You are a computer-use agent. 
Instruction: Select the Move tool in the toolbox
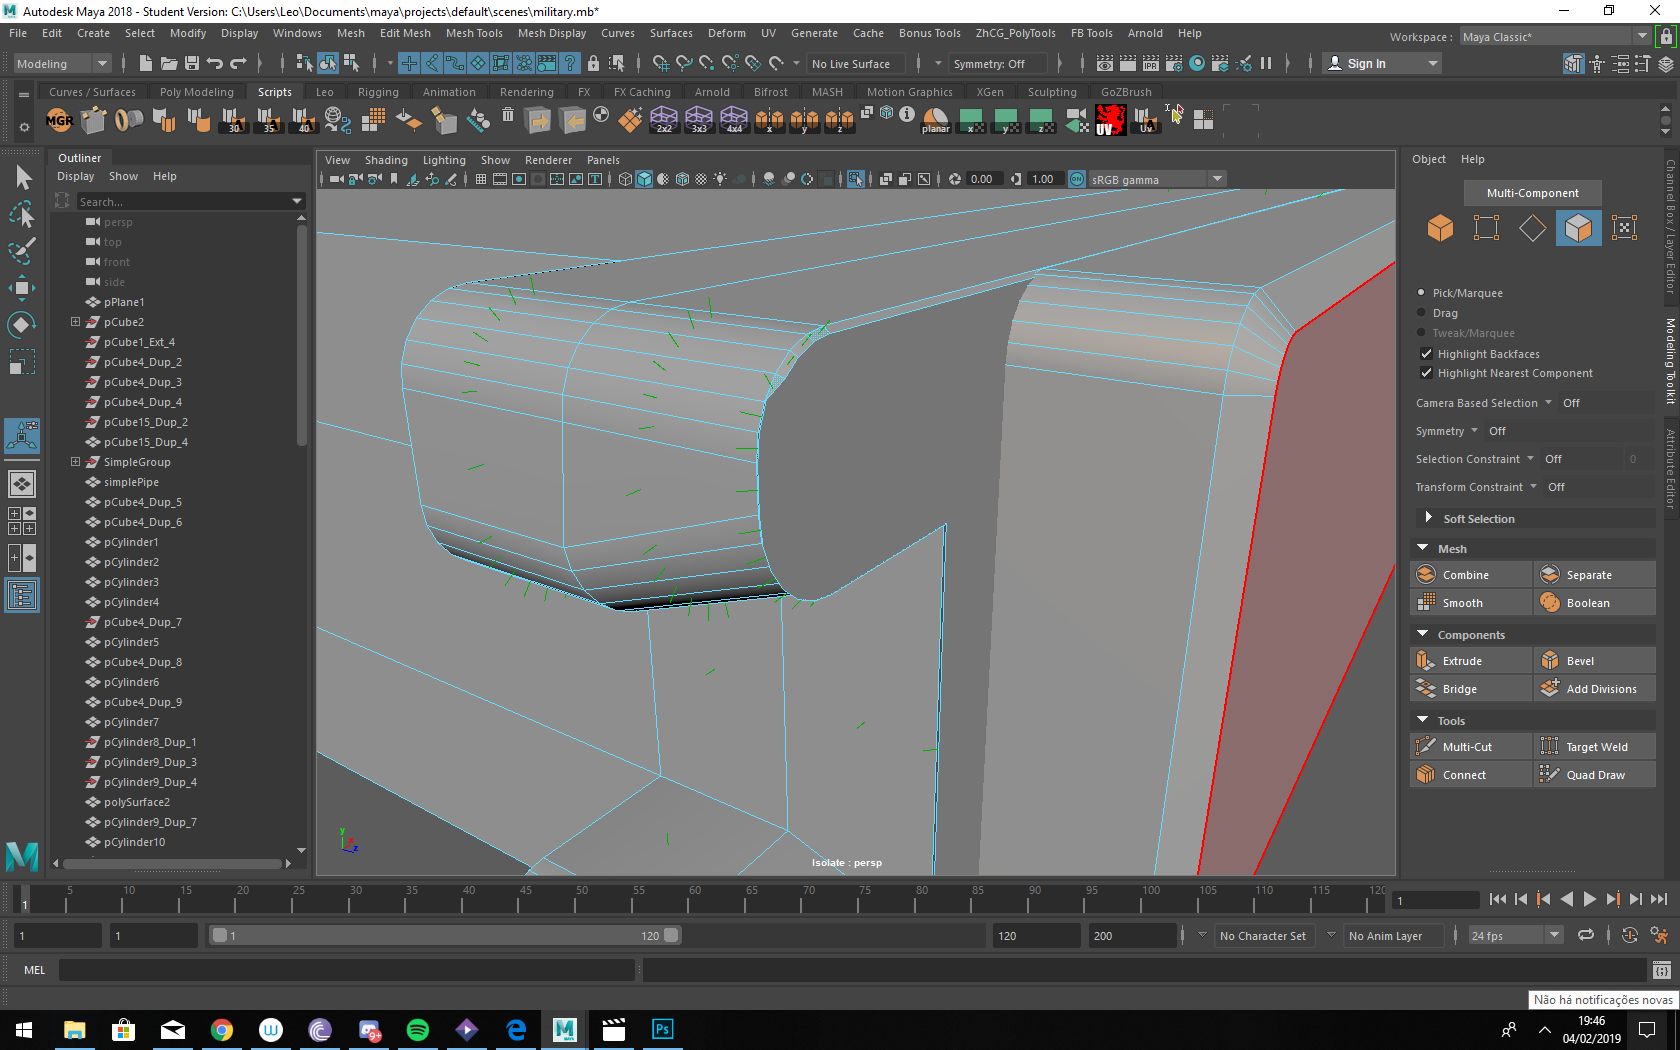(22, 288)
